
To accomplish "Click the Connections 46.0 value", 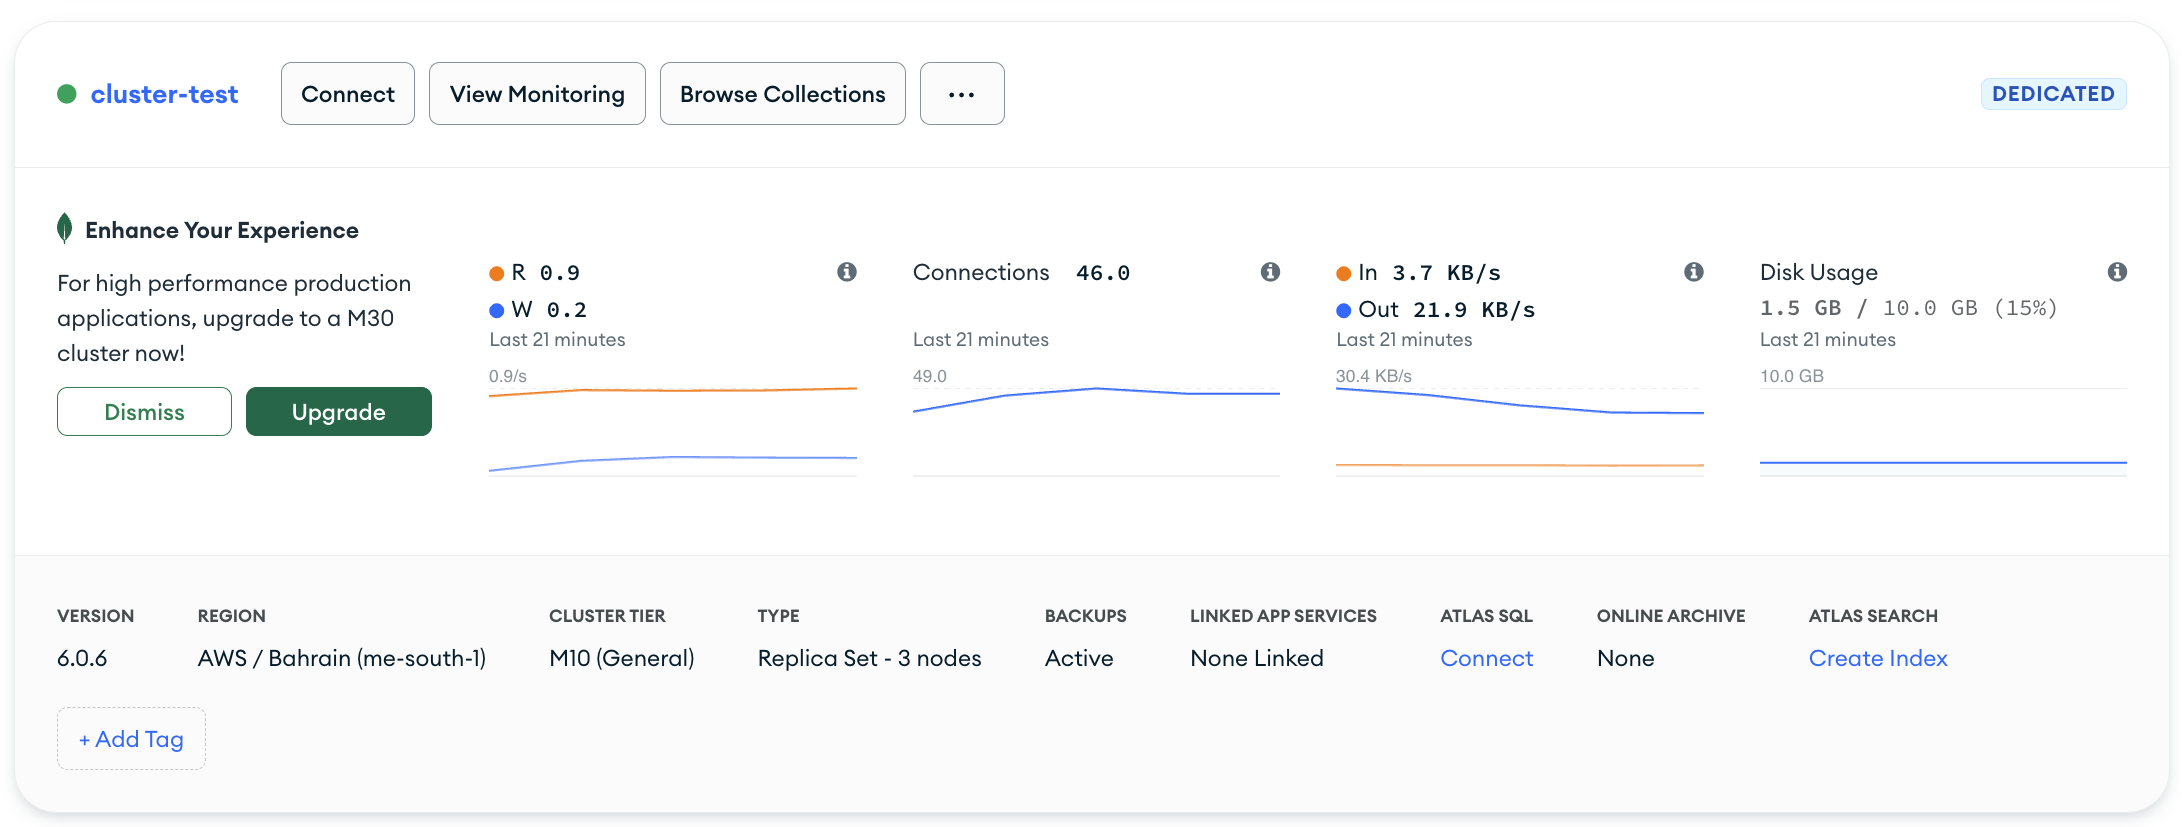I will pyautogui.click(x=1103, y=273).
